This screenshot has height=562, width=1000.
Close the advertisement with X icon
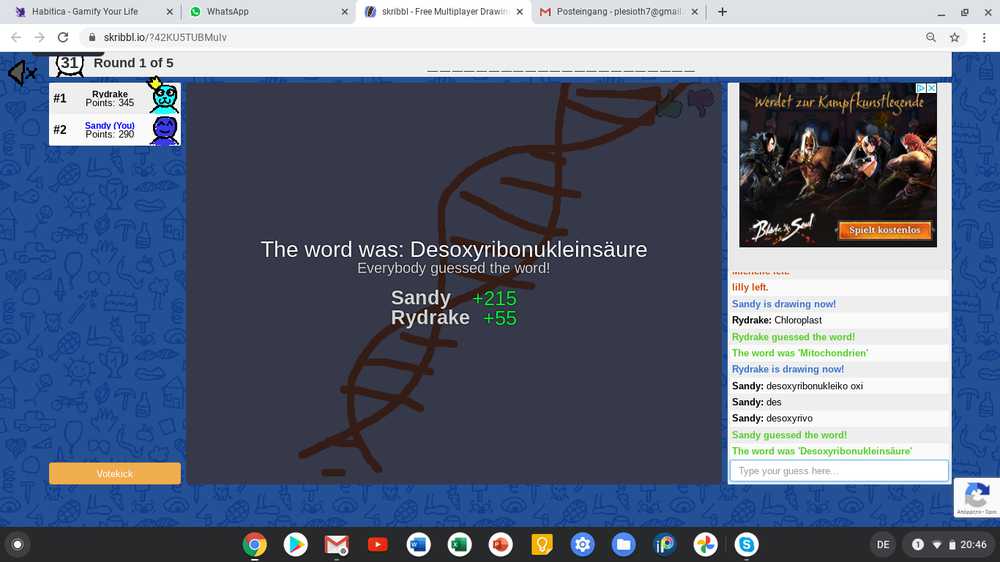click(x=931, y=89)
